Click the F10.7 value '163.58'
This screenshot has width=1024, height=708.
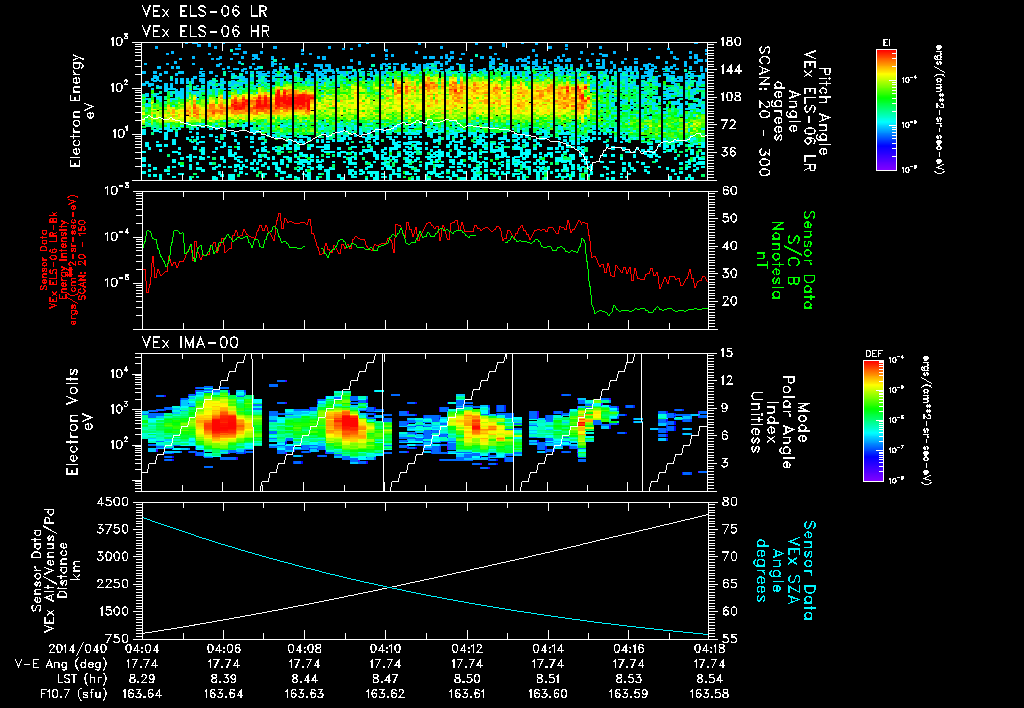click(709, 694)
